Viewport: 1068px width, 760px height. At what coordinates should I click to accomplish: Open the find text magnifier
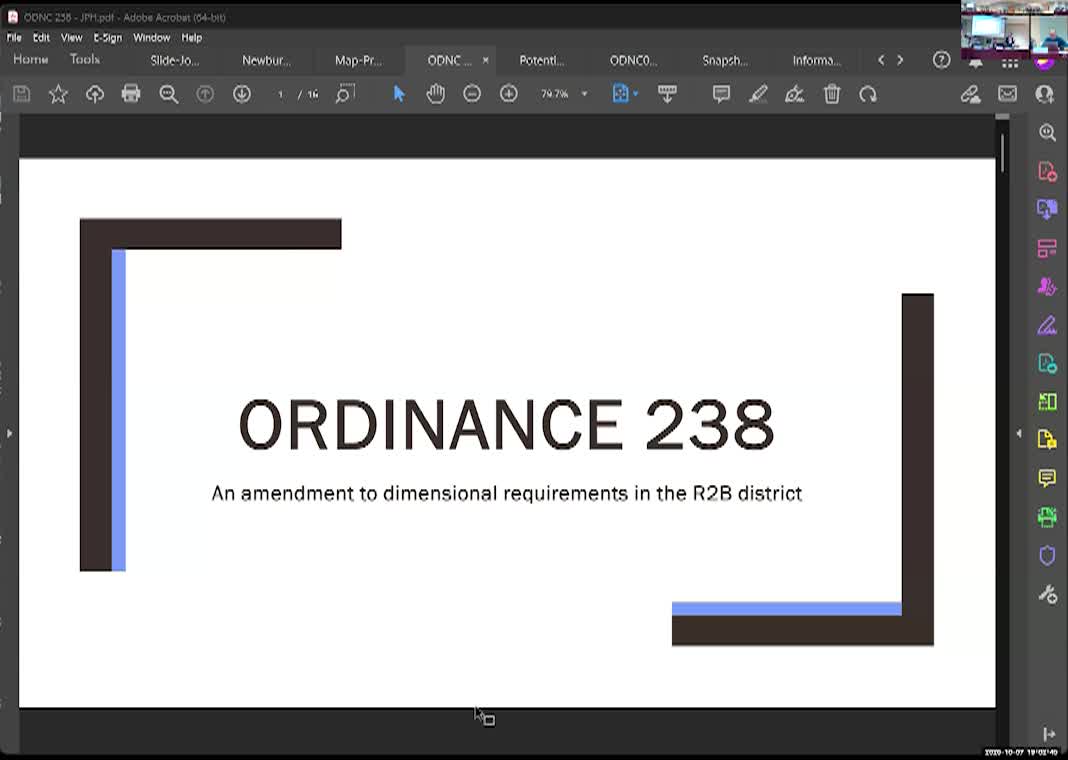(x=168, y=94)
